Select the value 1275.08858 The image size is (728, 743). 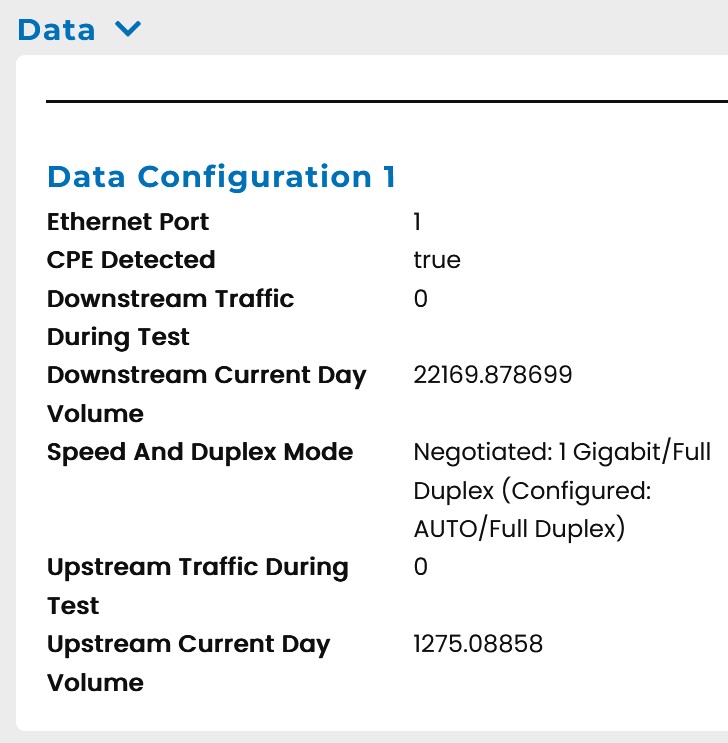[478, 644]
